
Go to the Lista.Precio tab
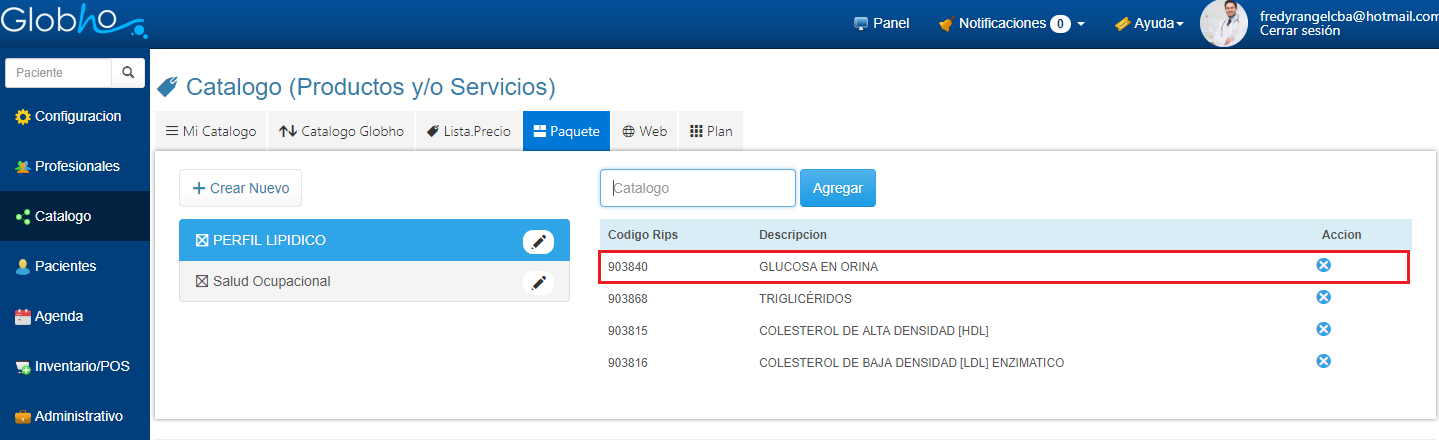pos(468,131)
